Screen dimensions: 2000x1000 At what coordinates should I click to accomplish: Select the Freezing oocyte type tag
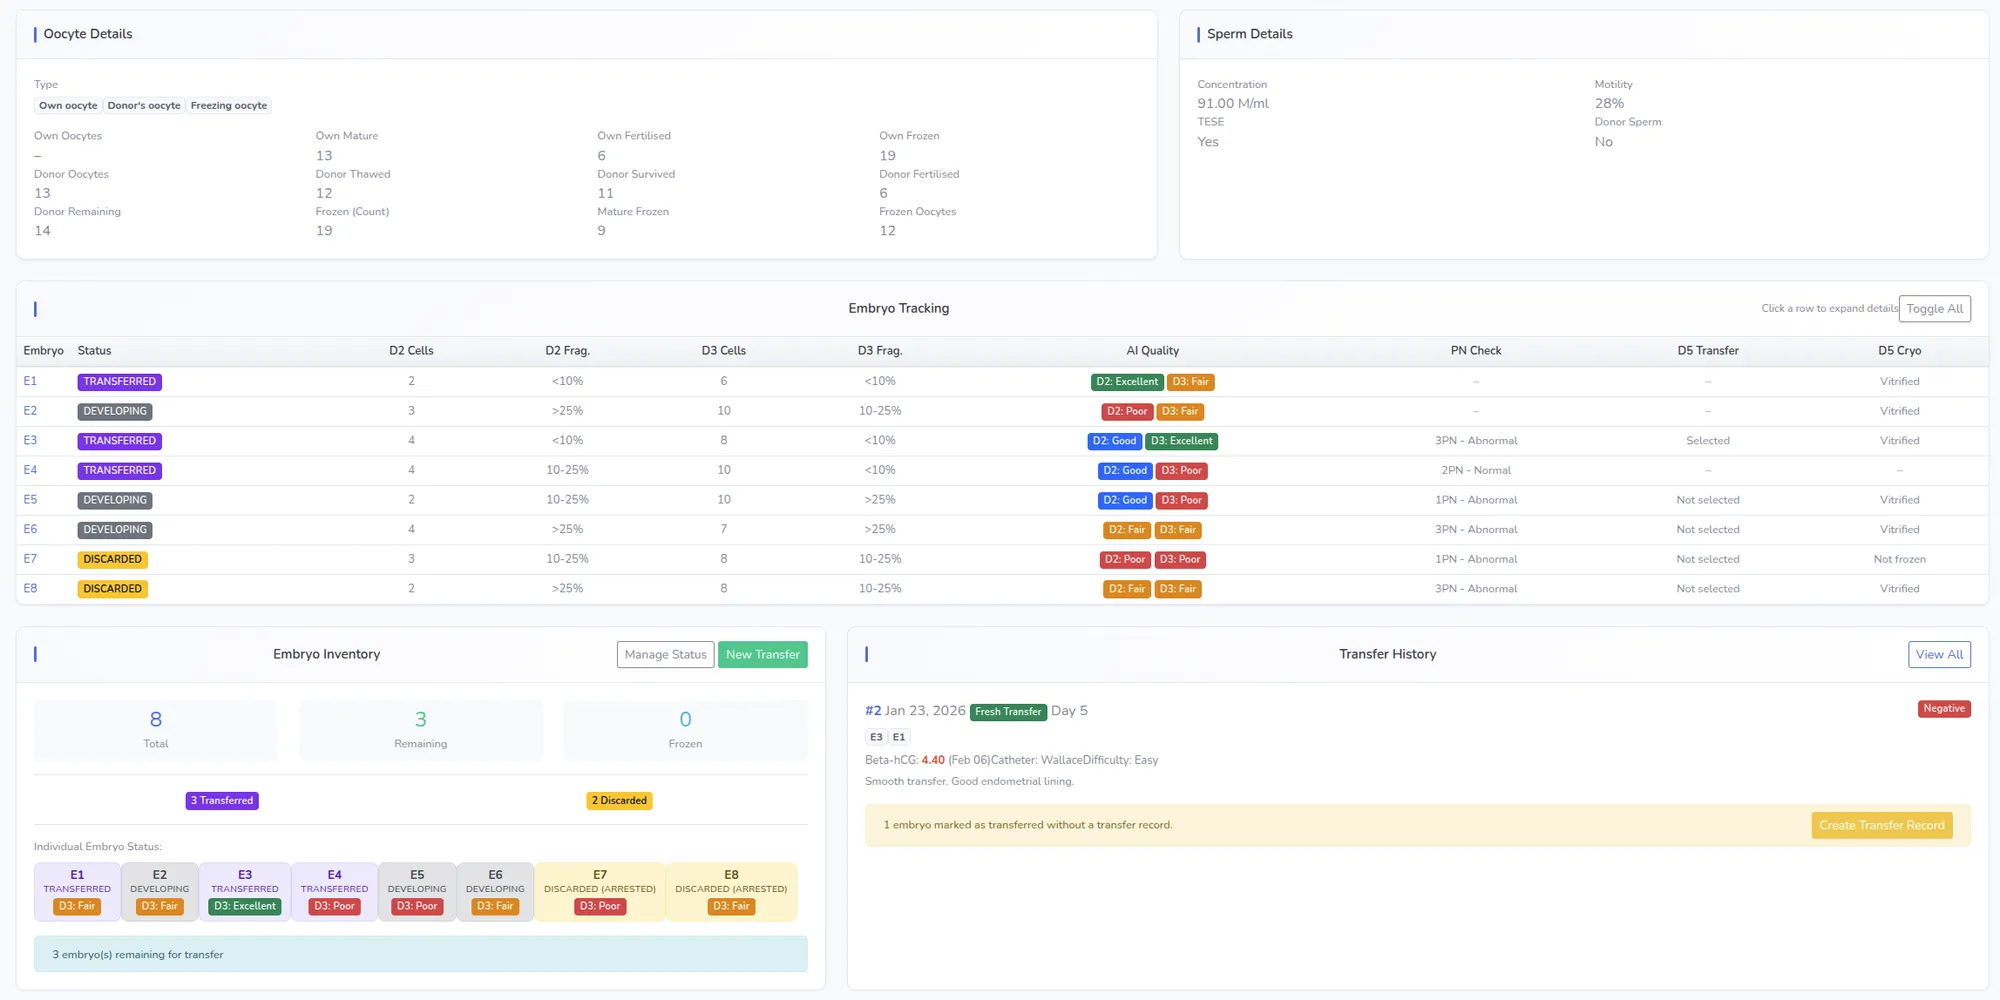click(x=229, y=106)
